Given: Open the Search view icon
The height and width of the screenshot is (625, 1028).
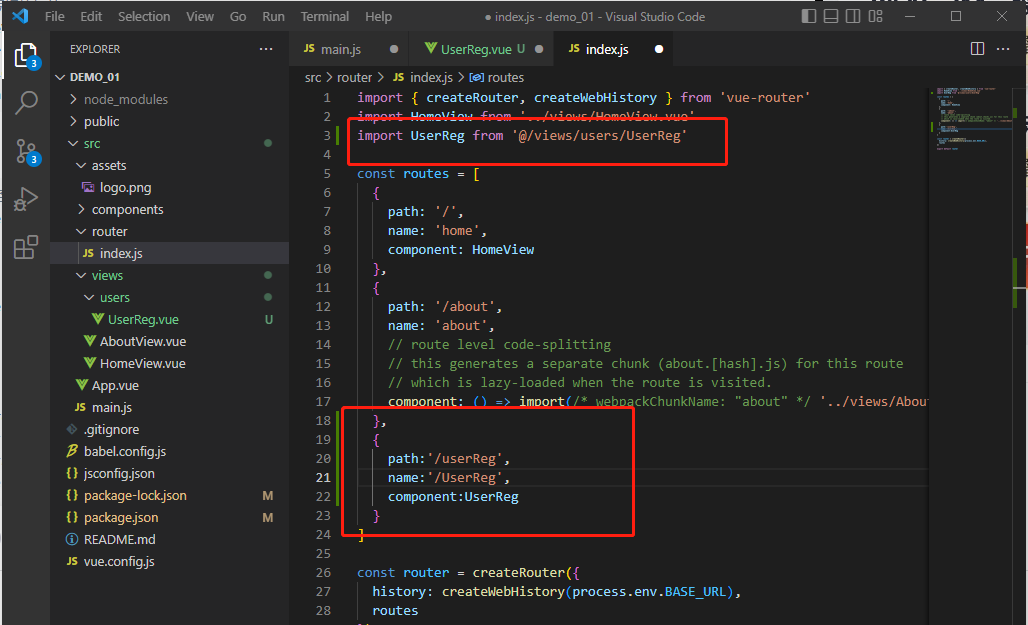Looking at the screenshot, I should [26, 103].
